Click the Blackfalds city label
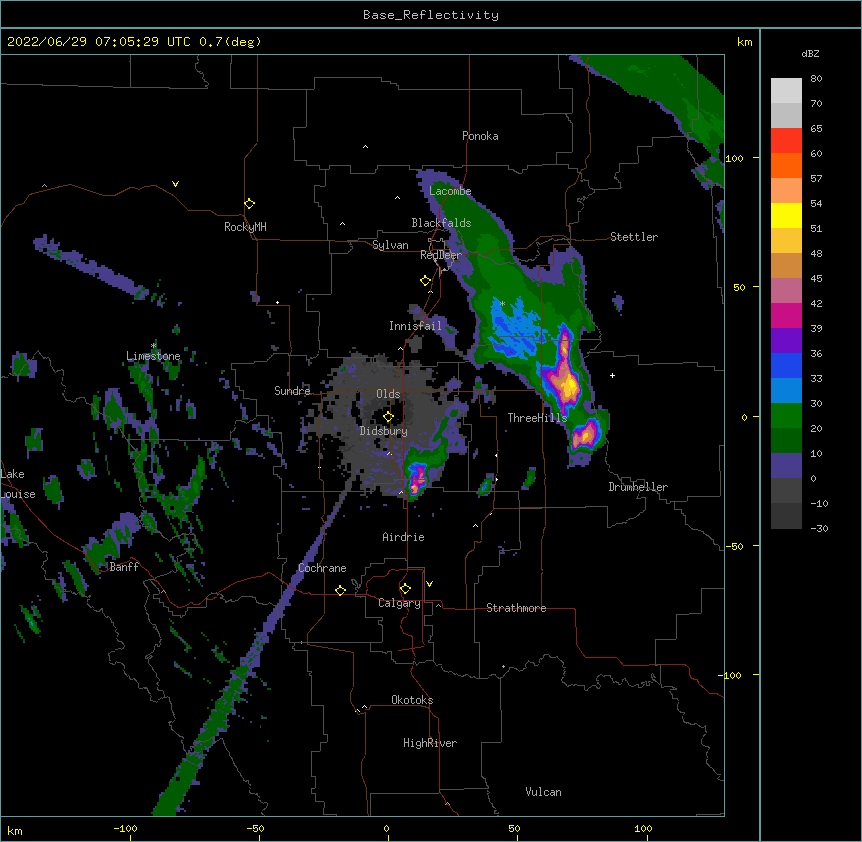Image resolution: width=862 pixels, height=842 pixels. click(441, 223)
